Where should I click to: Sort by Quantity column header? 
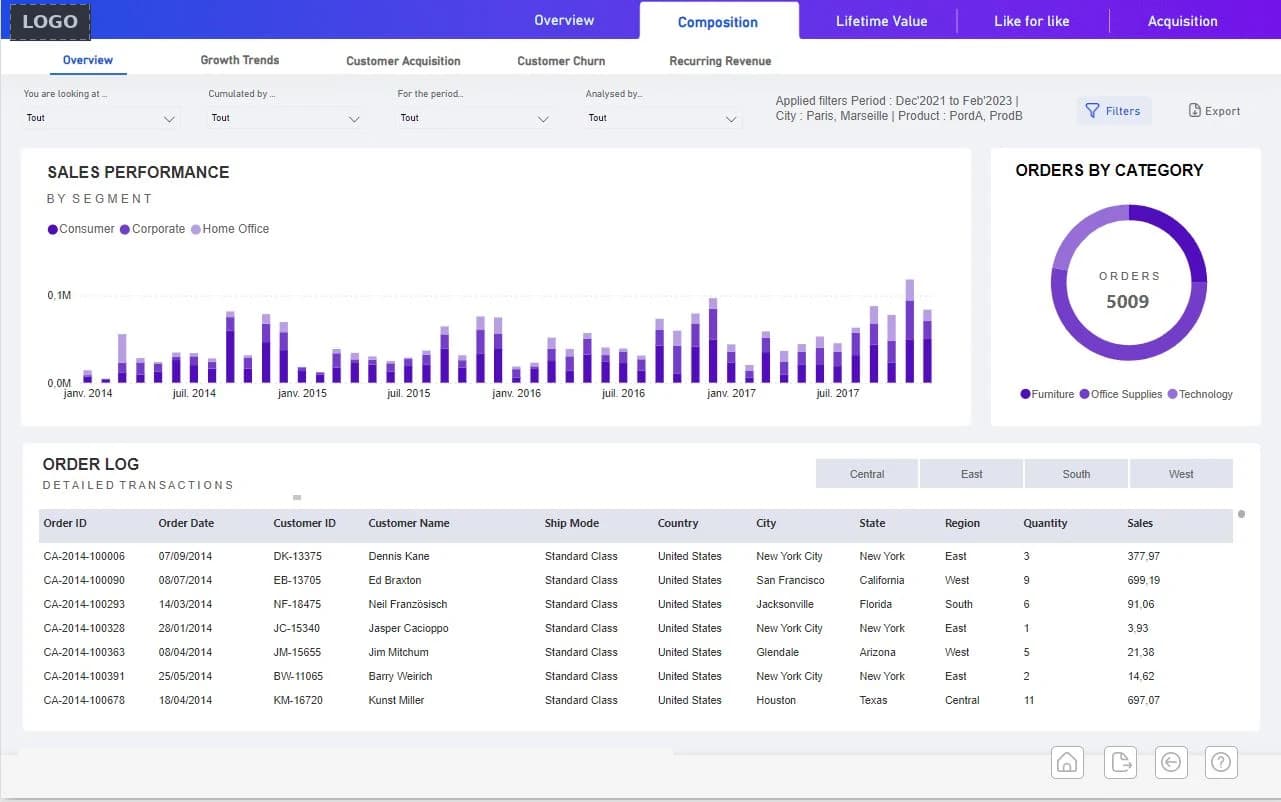point(1045,523)
